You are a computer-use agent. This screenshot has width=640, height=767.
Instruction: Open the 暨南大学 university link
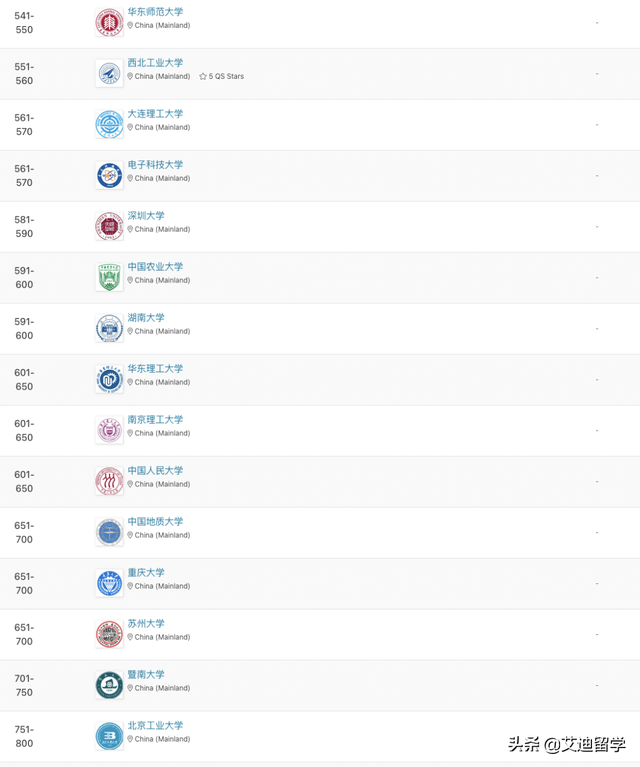point(146,675)
